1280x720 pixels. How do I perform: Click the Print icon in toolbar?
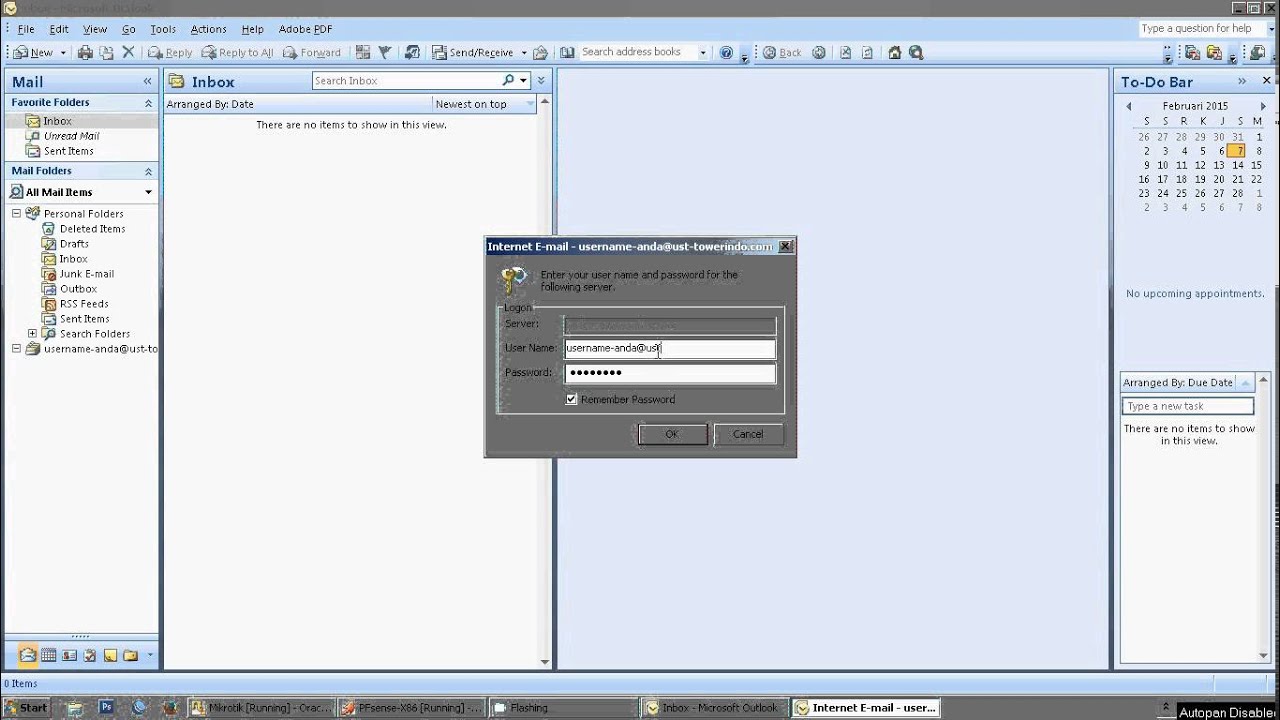[x=85, y=53]
